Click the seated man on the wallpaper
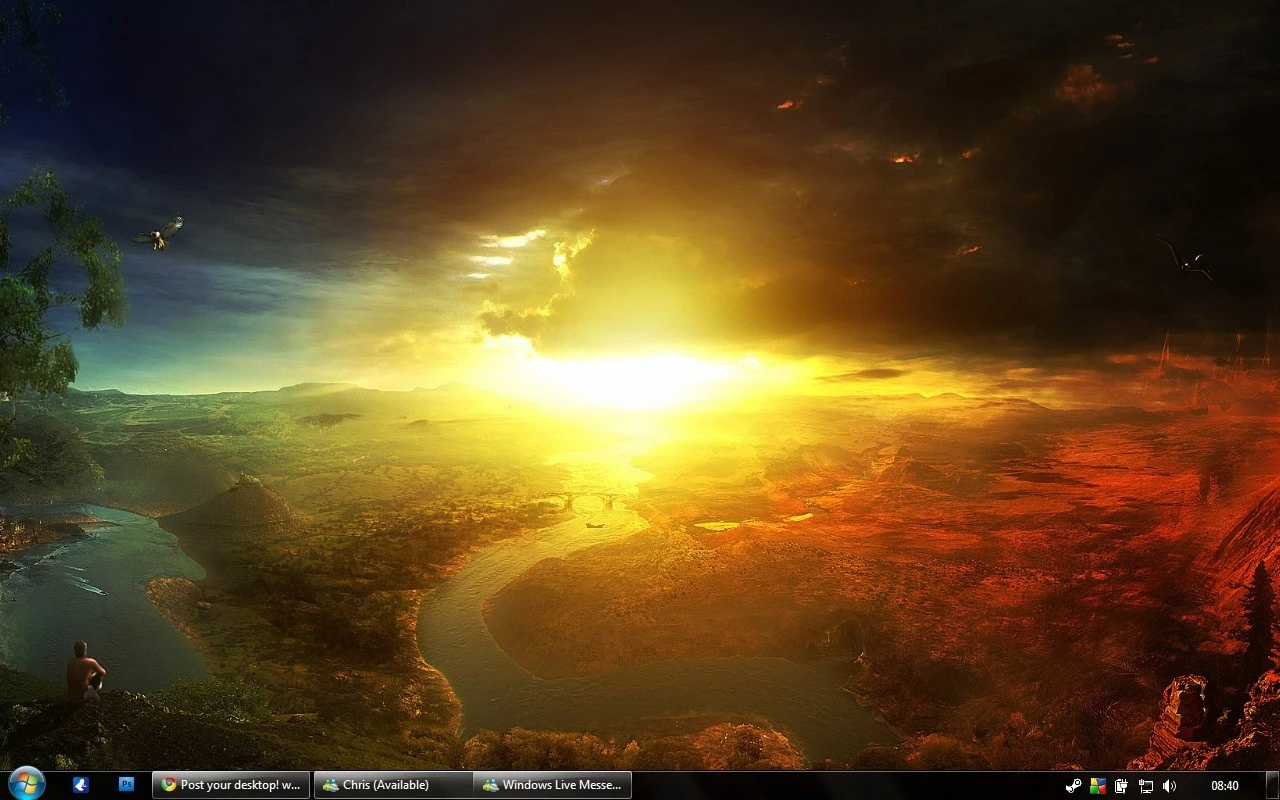This screenshot has height=800, width=1280. (85, 670)
